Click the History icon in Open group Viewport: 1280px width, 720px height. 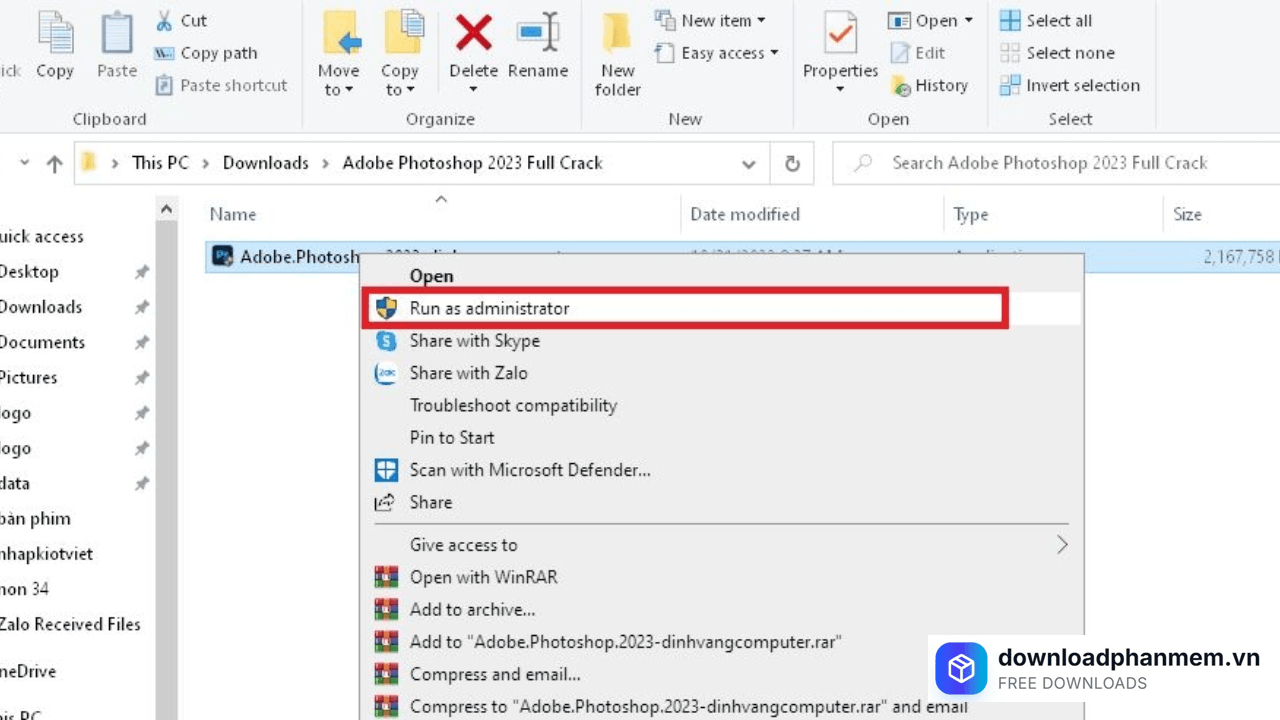(x=901, y=86)
